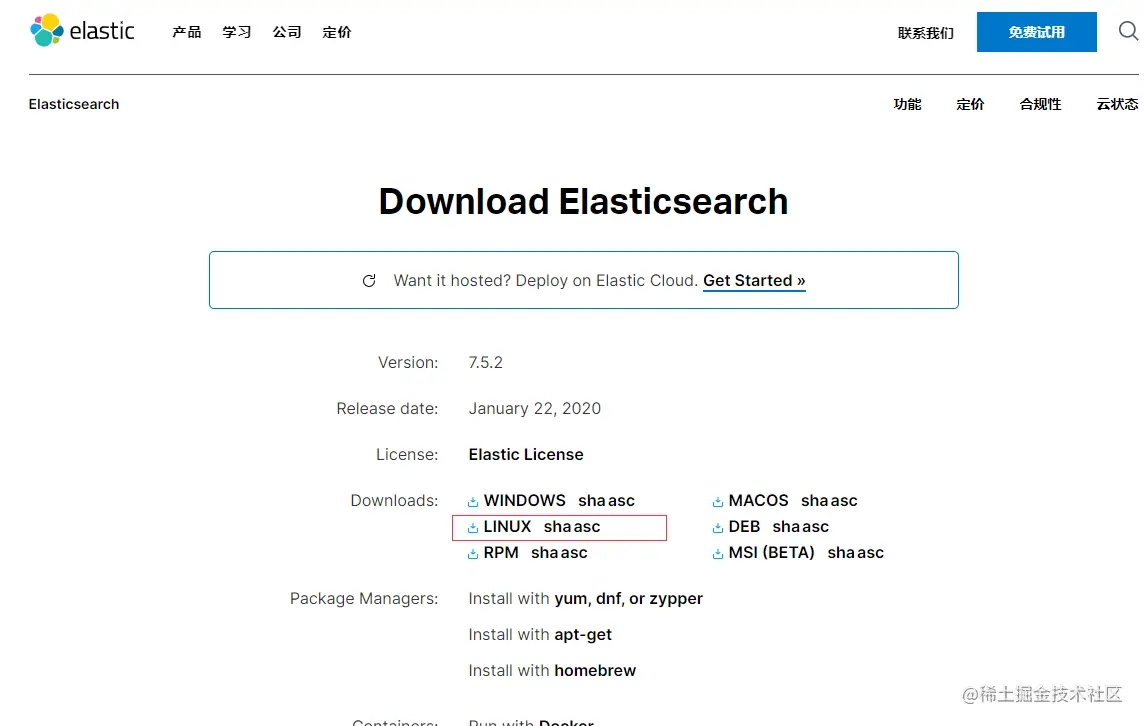Go to the 功能 sub-navigation tab

(x=908, y=104)
